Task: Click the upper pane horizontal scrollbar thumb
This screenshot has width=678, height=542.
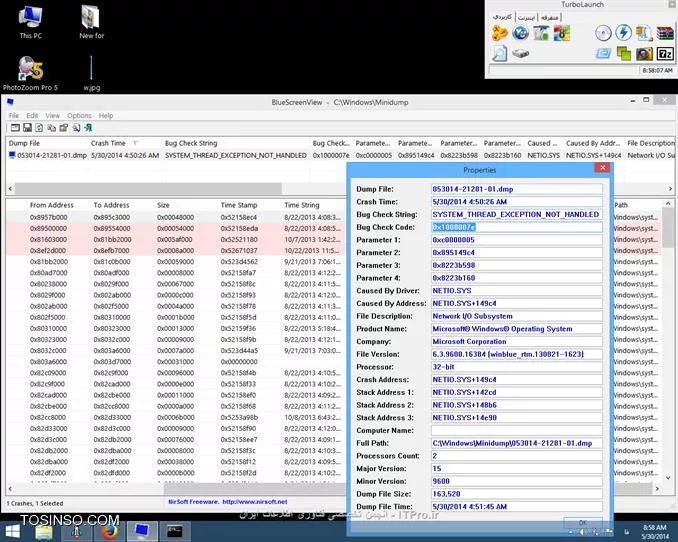Action: (x=148, y=189)
